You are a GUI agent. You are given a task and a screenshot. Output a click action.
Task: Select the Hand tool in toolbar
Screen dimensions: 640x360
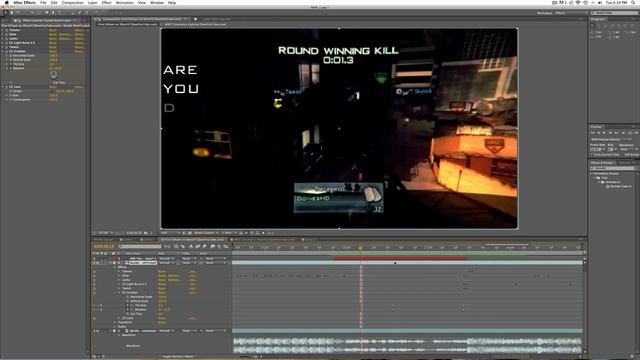pyautogui.click(x=12, y=13)
